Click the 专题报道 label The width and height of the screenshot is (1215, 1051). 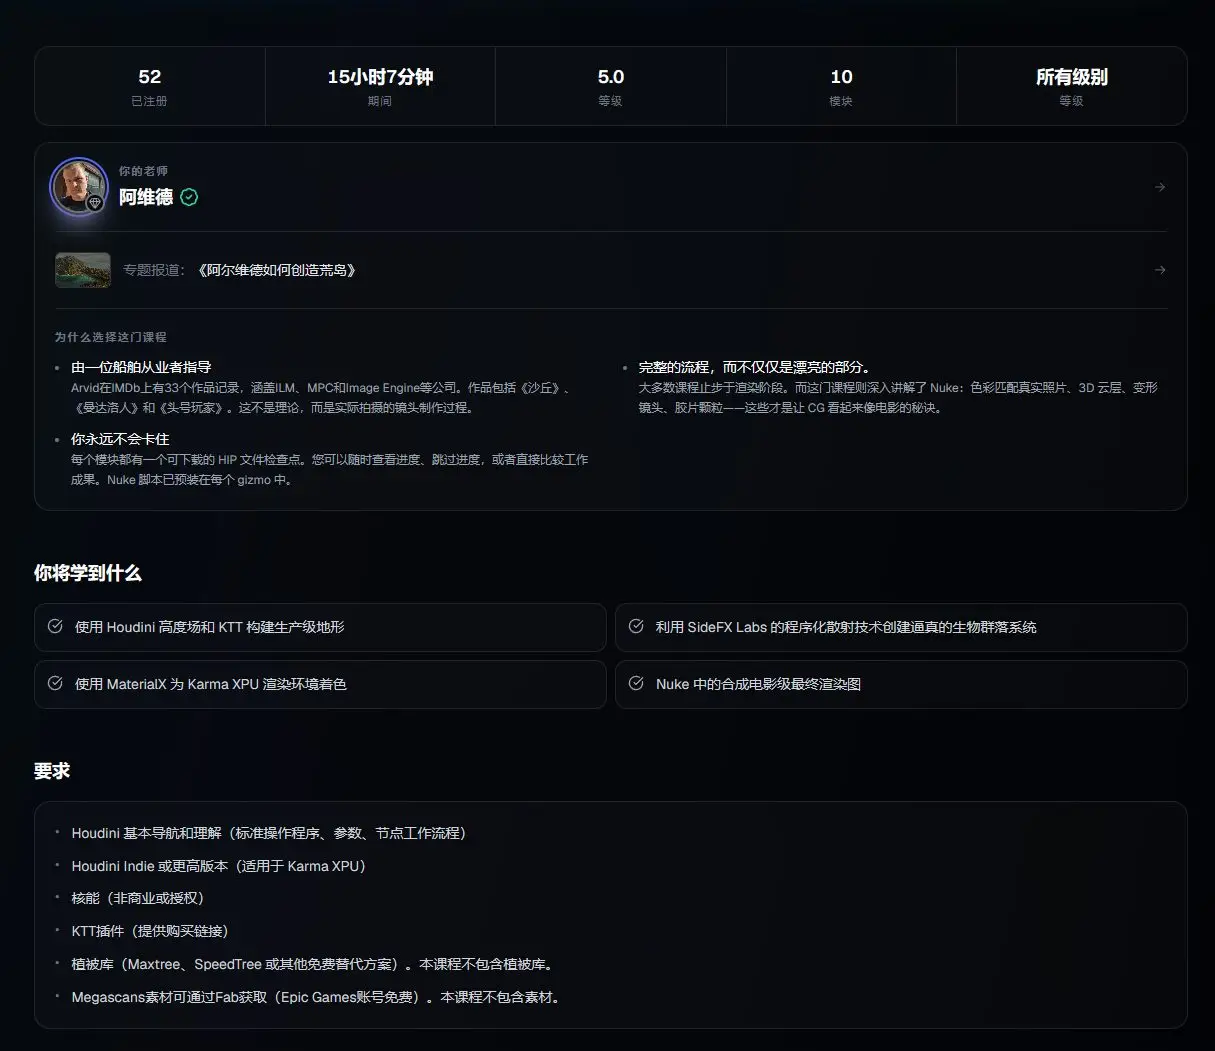coord(154,270)
